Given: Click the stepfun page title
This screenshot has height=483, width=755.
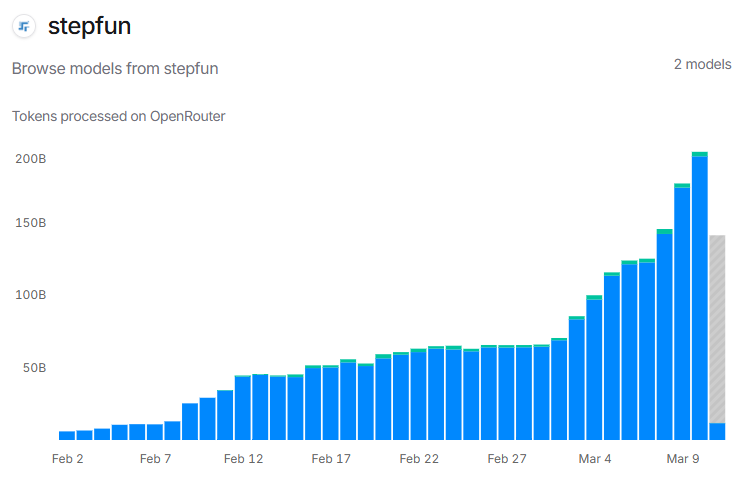Looking at the screenshot, I should click(89, 27).
